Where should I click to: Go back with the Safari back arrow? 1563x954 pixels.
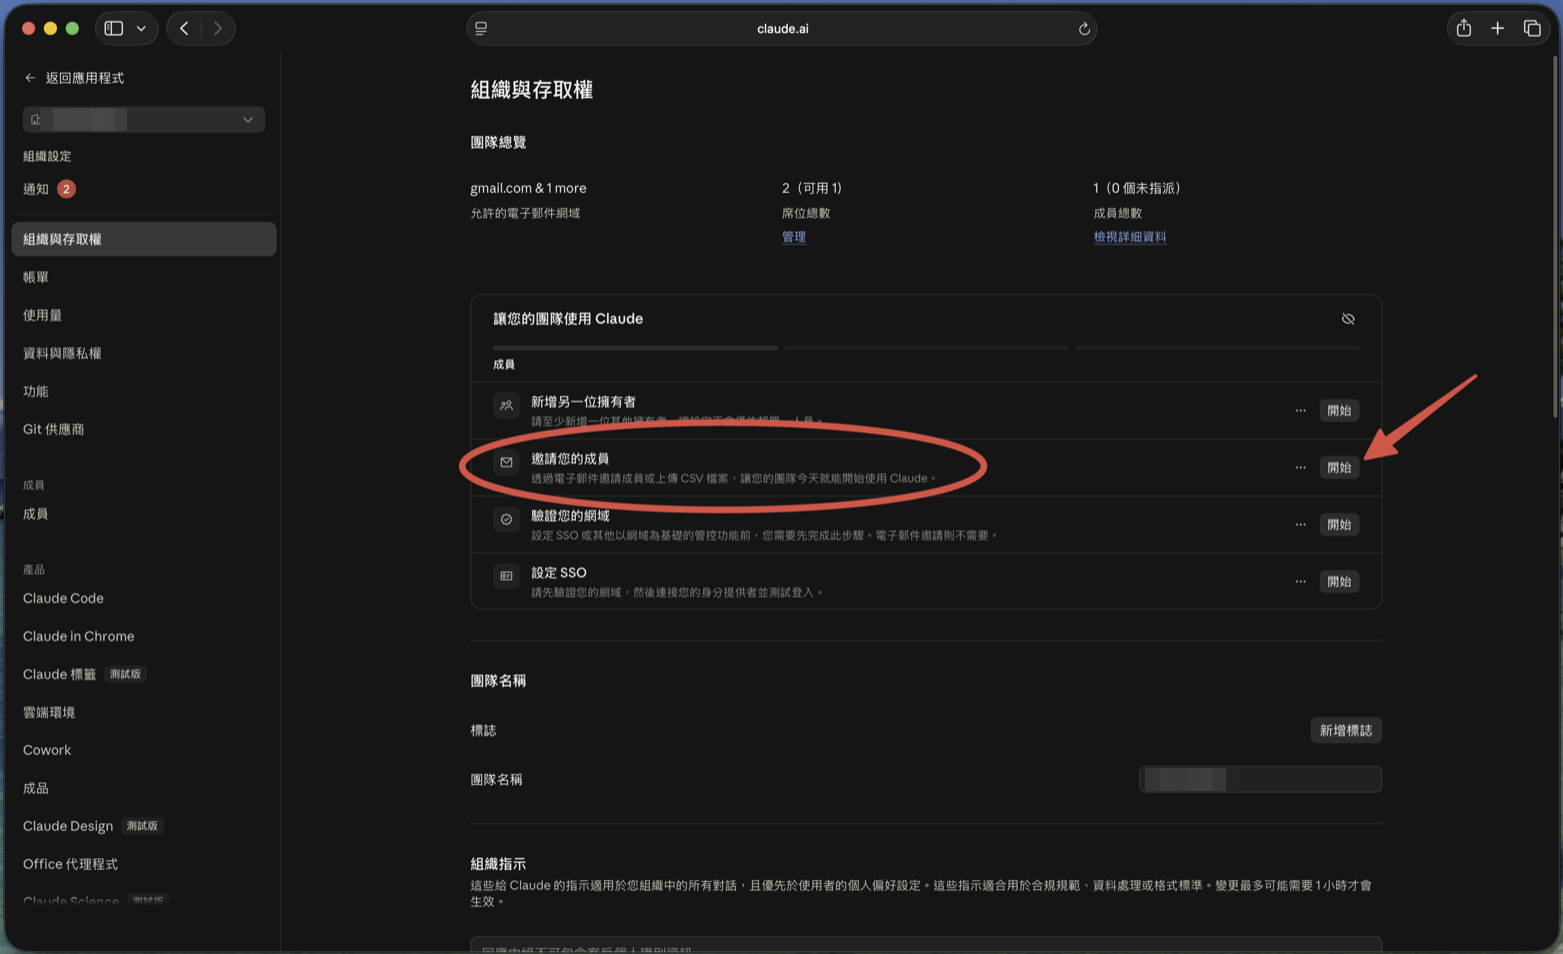click(x=184, y=28)
